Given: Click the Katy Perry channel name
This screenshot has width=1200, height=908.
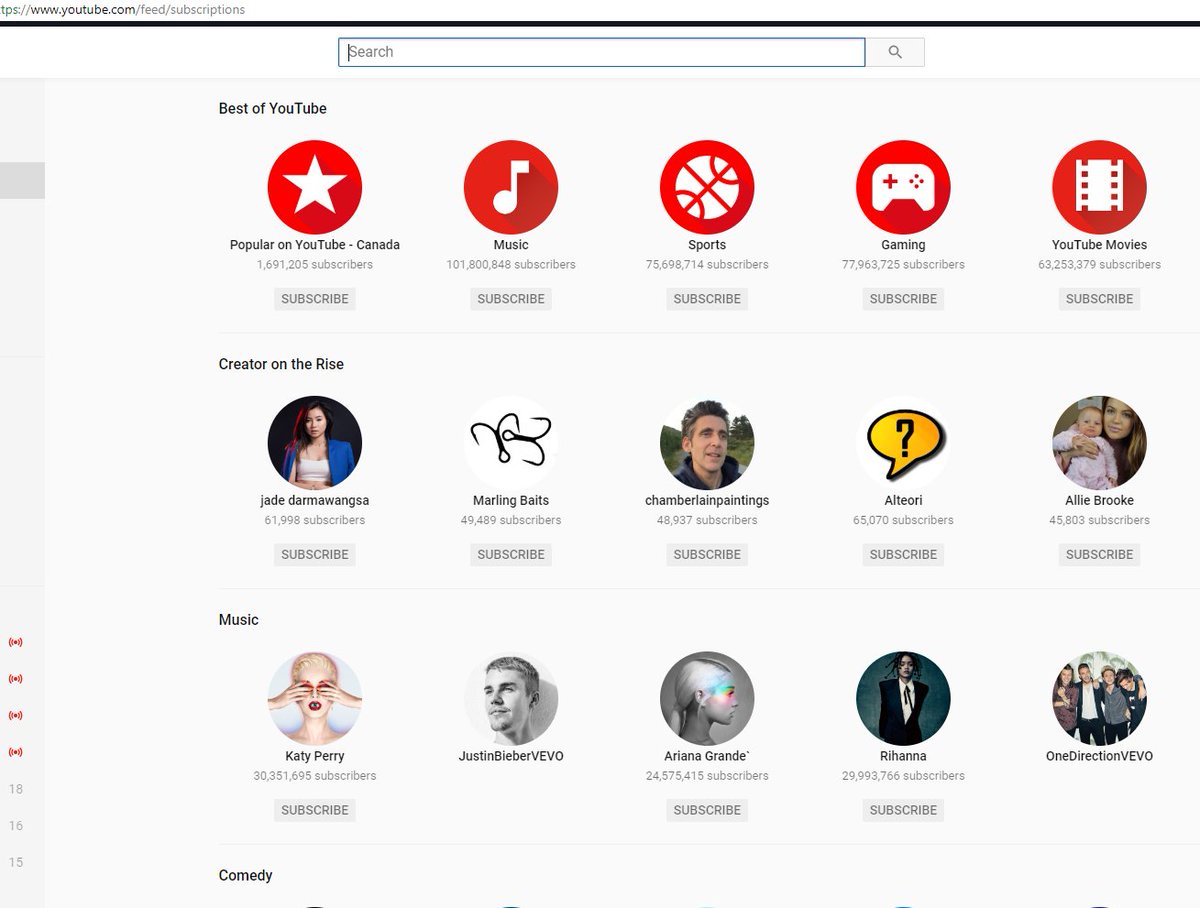Looking at the screenshot, I should pos(315,757).
